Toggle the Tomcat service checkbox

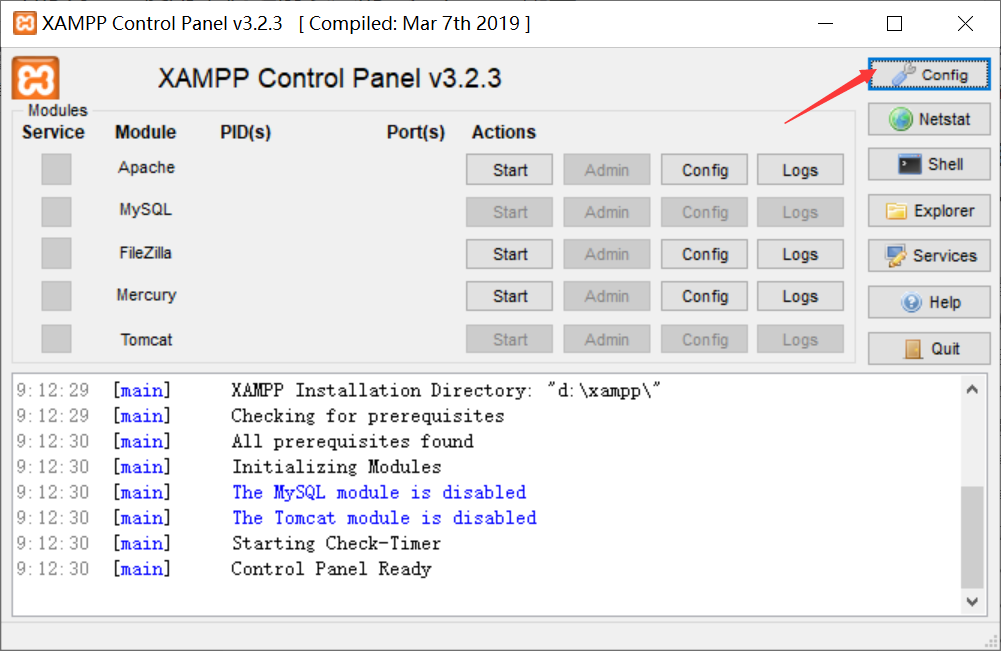tap(56, 338)
